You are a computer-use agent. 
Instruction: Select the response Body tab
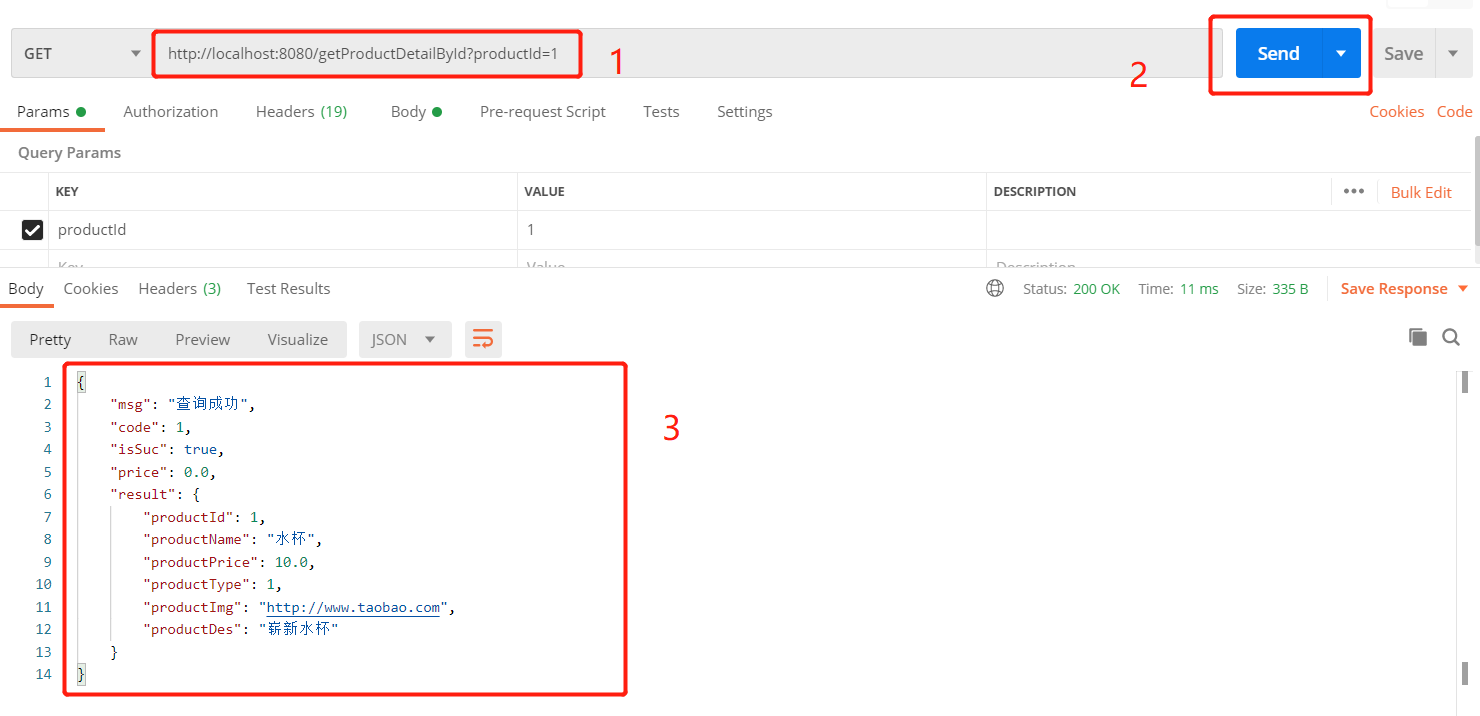[26, 289]
